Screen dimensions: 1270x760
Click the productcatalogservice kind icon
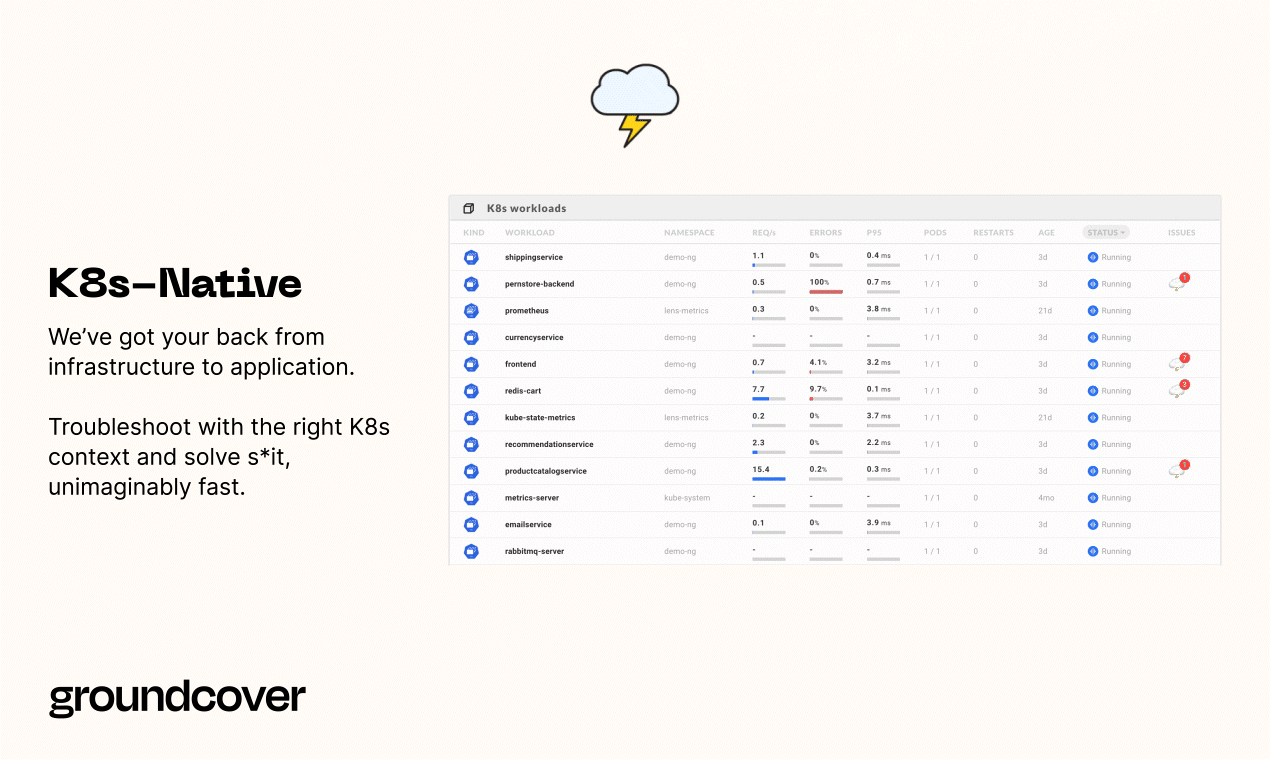click(x=471, y=471)
